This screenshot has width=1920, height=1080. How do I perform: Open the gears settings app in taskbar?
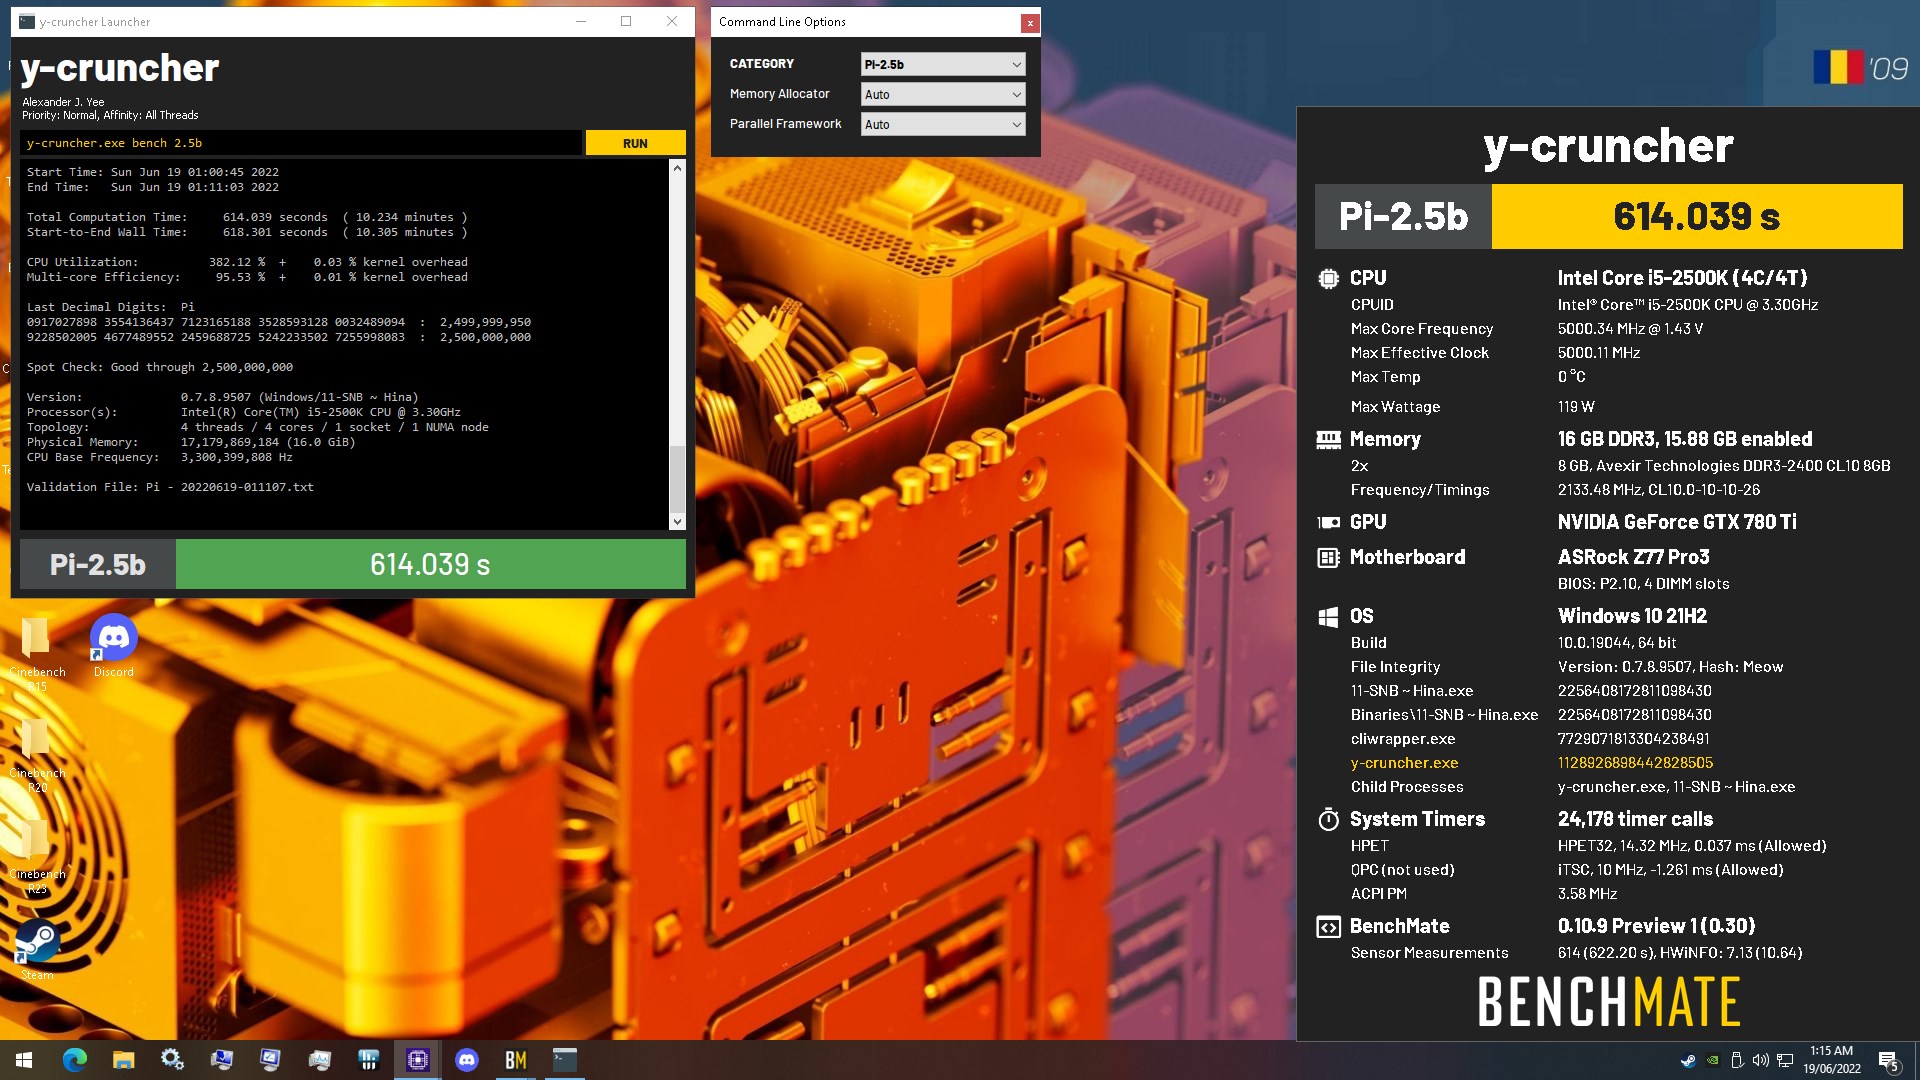pyautogui.click(x=172, y=1060)
